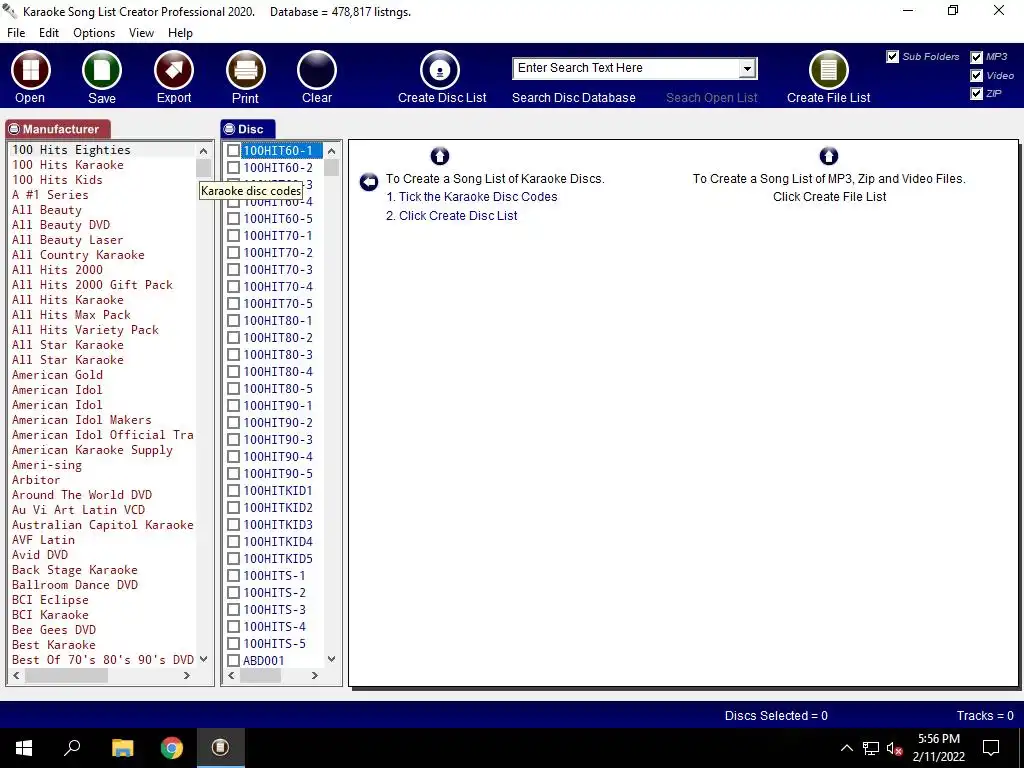Tick the 100HIT60-1 disc checkbox

[x=233, y=151]
